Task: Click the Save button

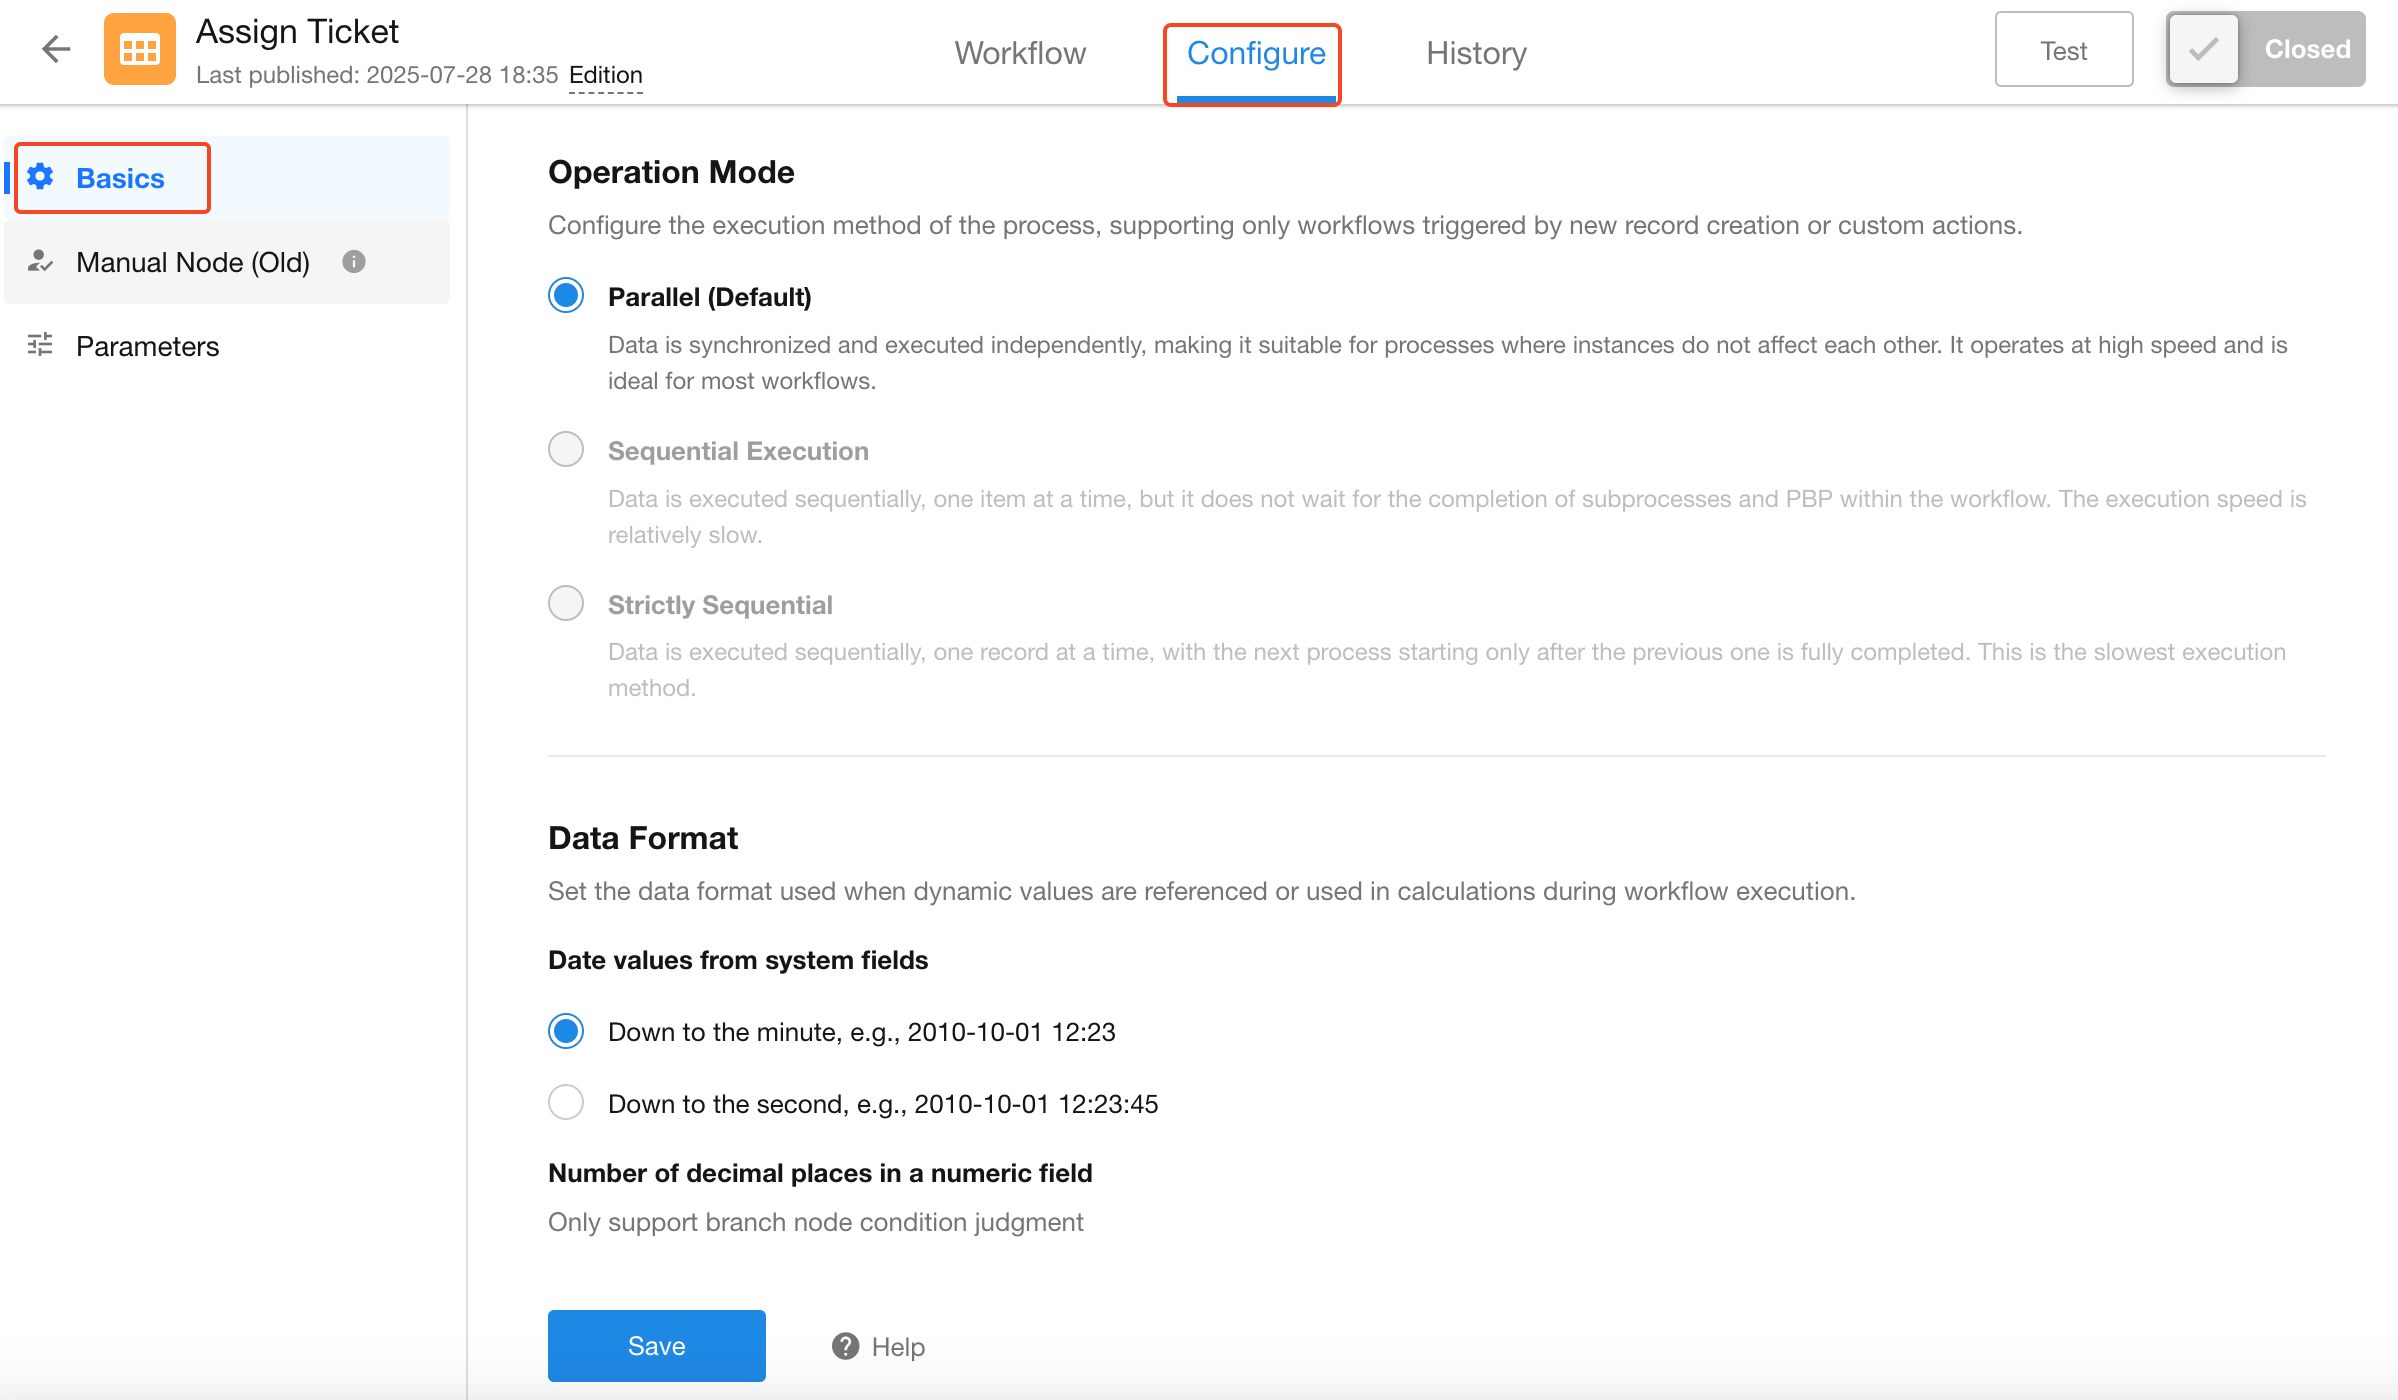Action: (x=656, y=1346)
